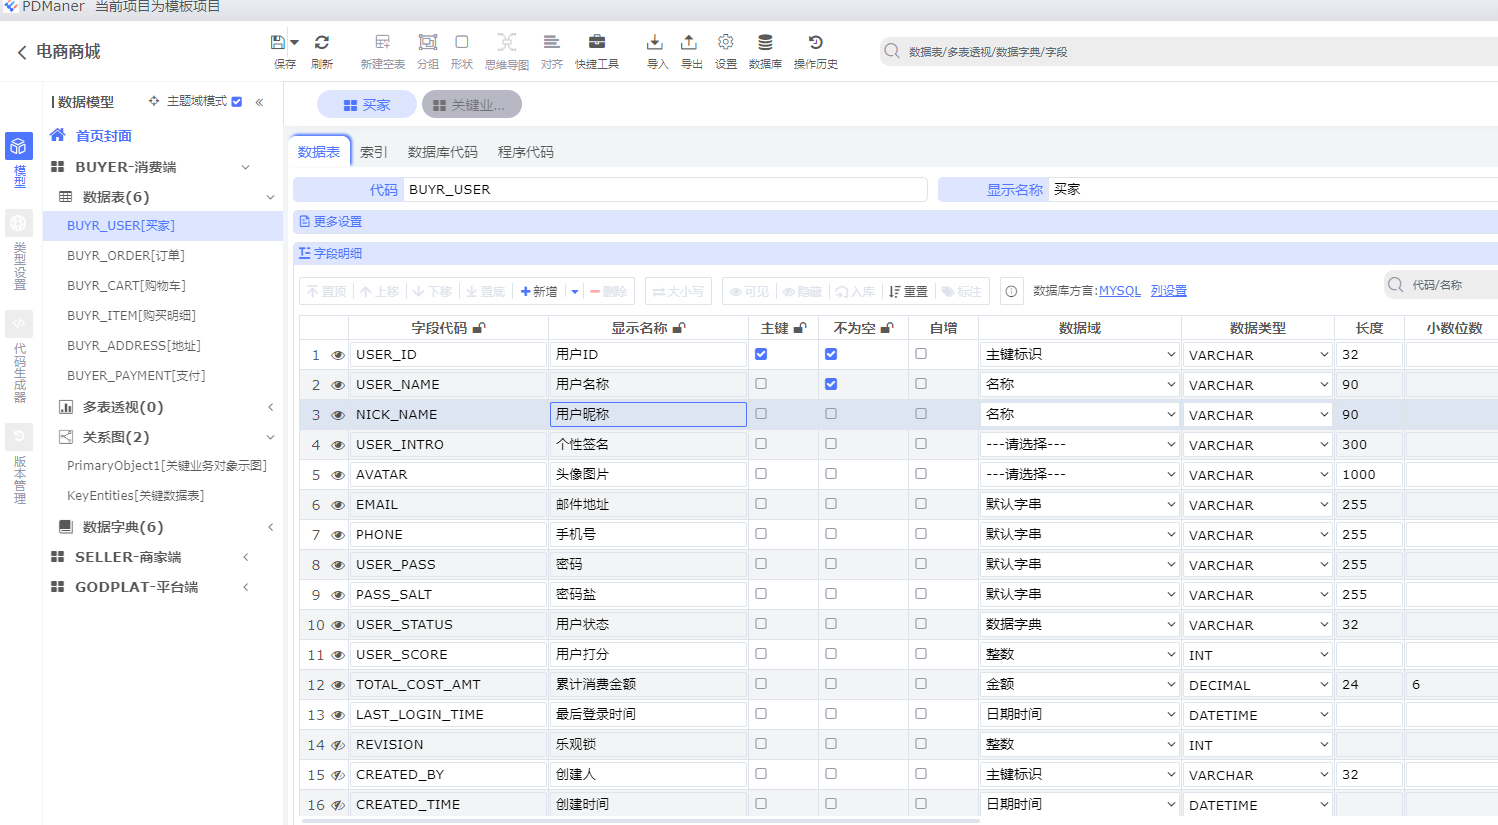1498x825 pixels.
Task: Click the Save icon in toolbar
Action: pos(278,42)
